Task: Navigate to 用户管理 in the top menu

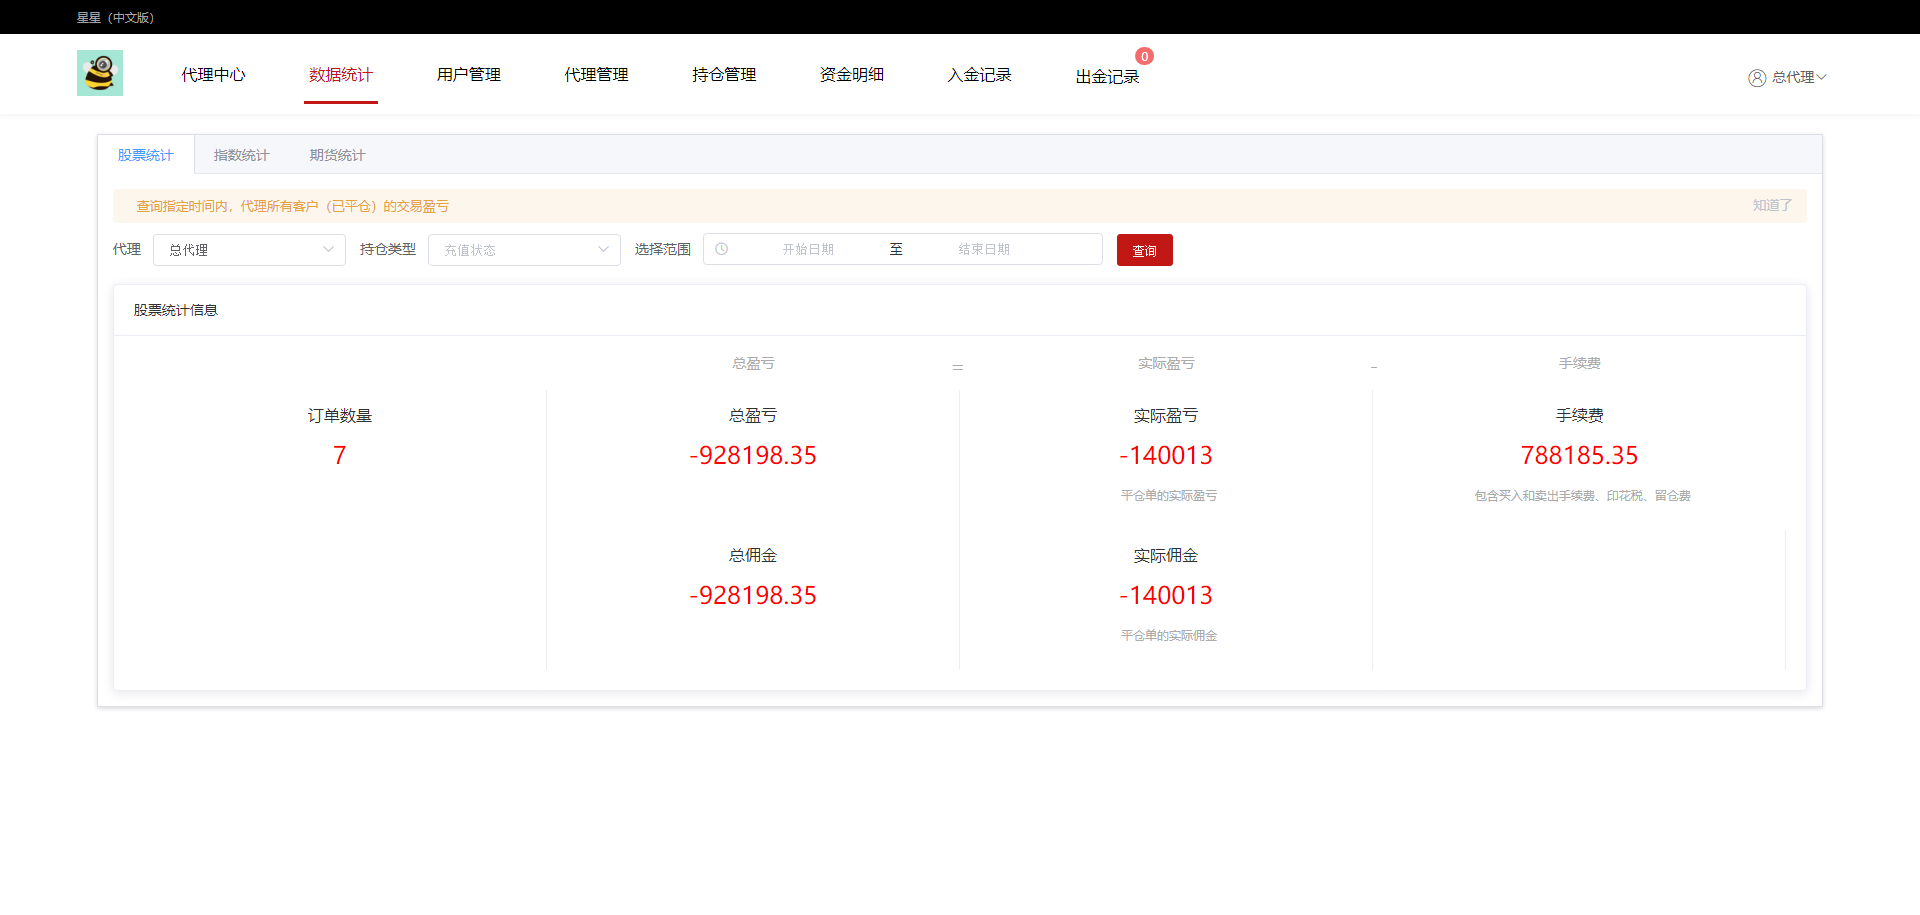Action: point(467,74)
